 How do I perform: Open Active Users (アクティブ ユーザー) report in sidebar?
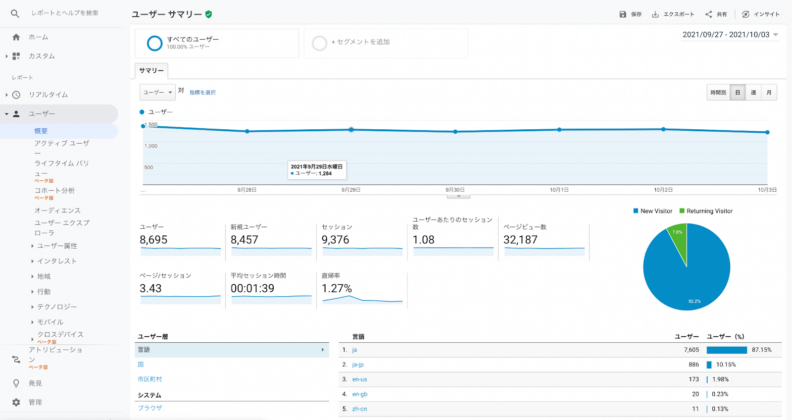[x=61, y=143]
